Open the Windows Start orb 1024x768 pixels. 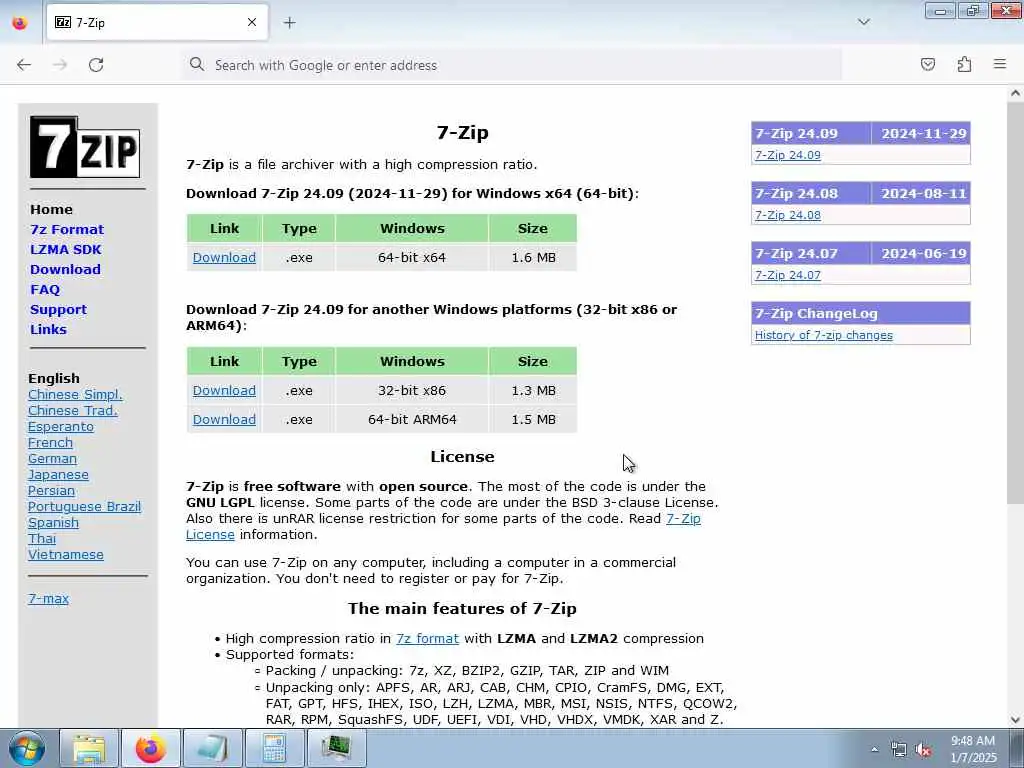(x=27, y=748)
